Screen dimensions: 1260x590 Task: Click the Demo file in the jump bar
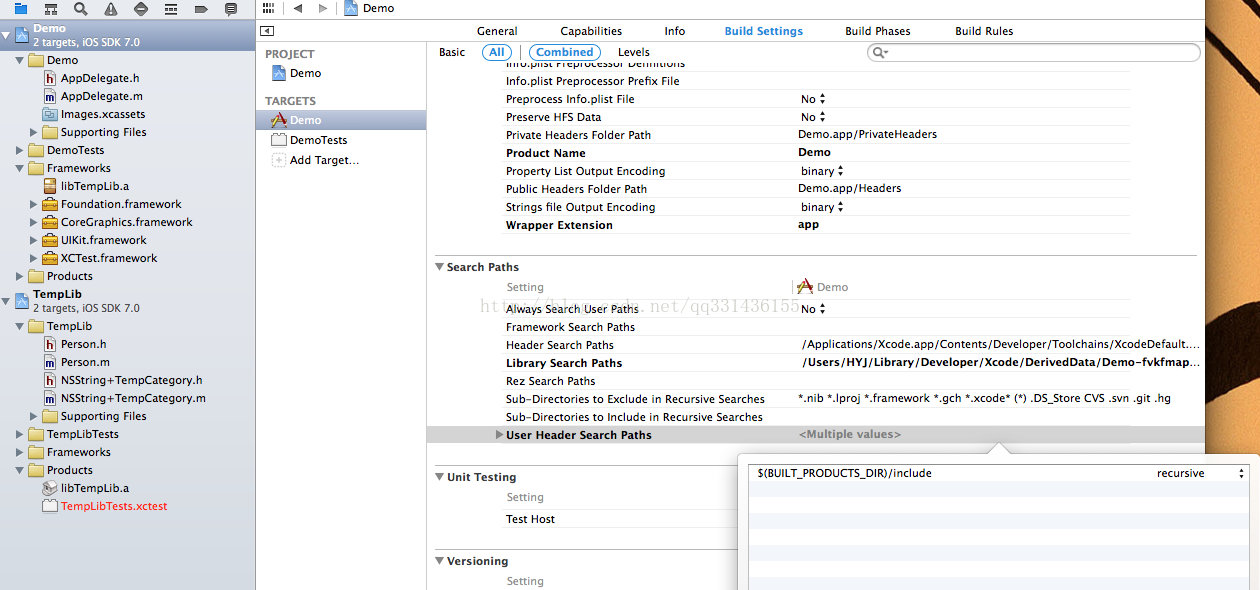[369, 8]
